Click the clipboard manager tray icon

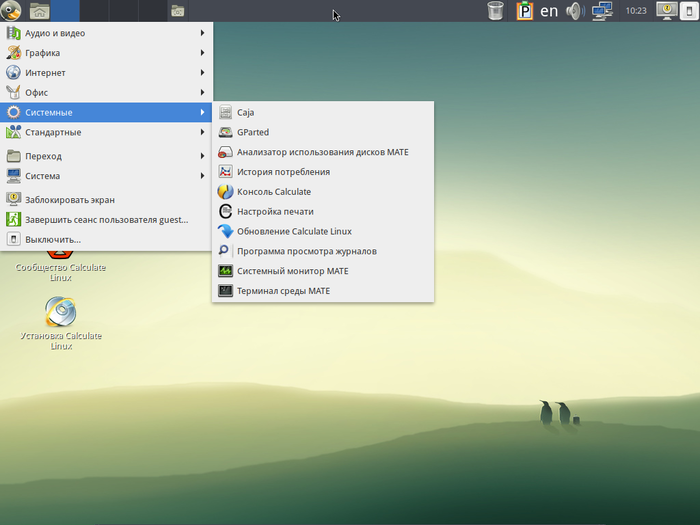point(525,11)
